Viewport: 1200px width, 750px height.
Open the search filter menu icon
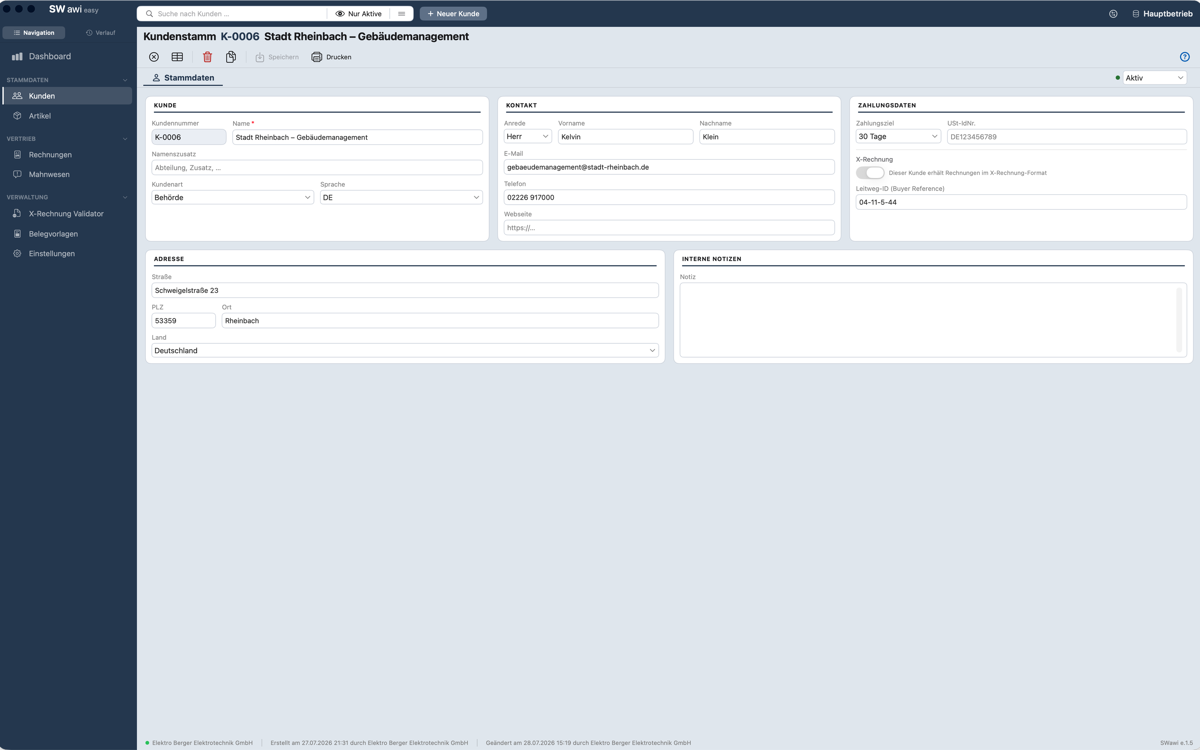401,14
